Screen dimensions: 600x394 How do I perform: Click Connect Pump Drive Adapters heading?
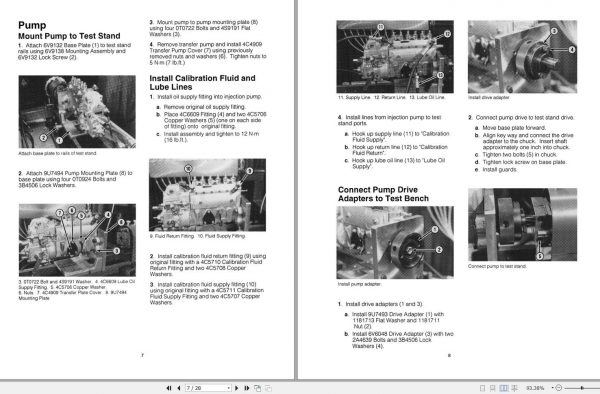point(383,194)
